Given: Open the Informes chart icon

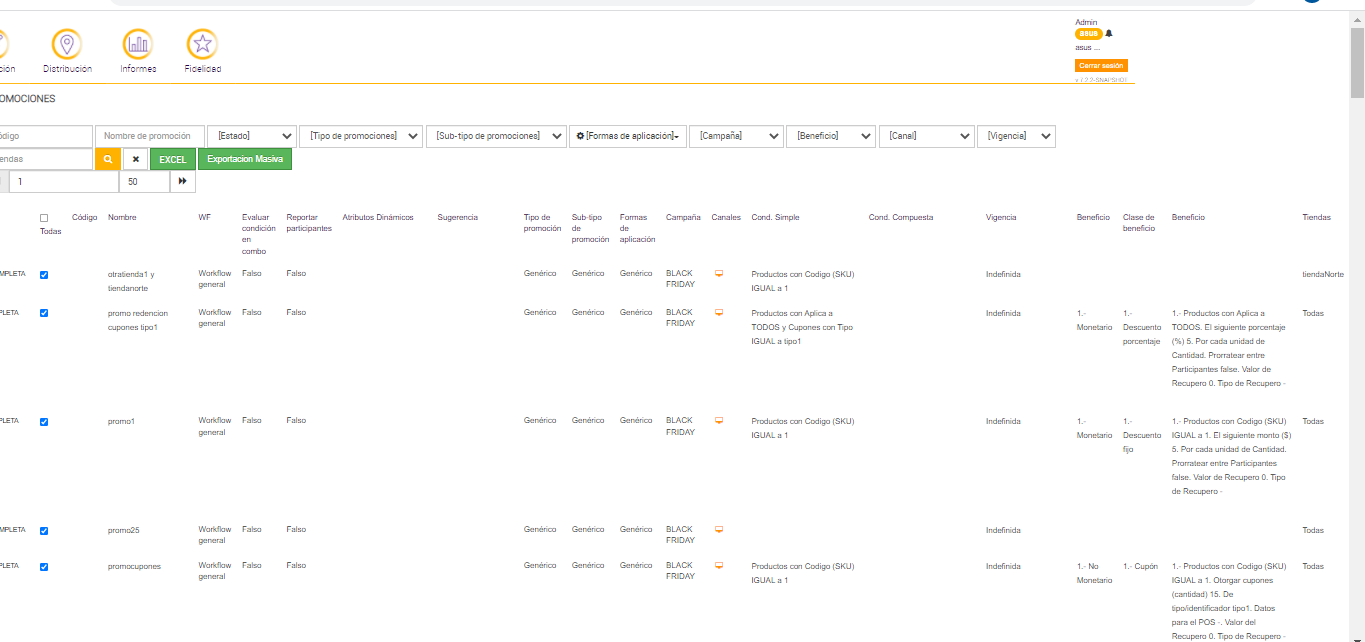Looking at the screenshot, I should coord(138,44).
